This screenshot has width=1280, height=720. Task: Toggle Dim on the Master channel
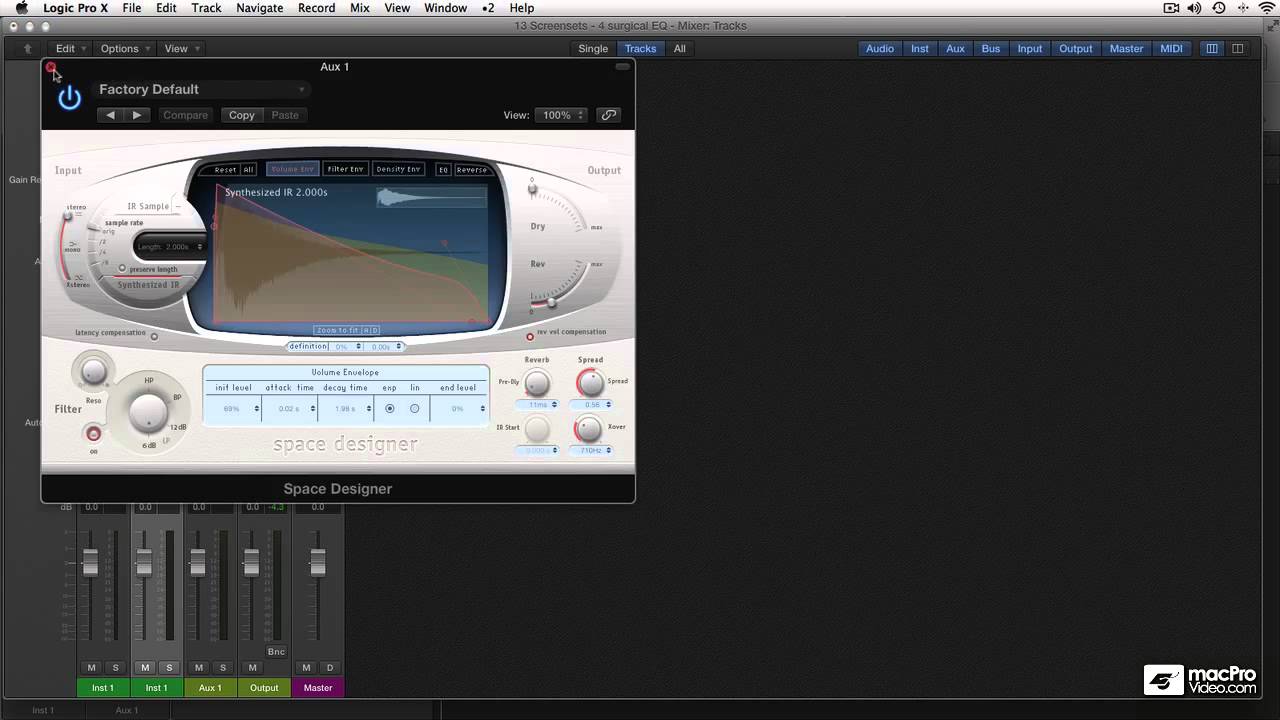tap(330, 668)
